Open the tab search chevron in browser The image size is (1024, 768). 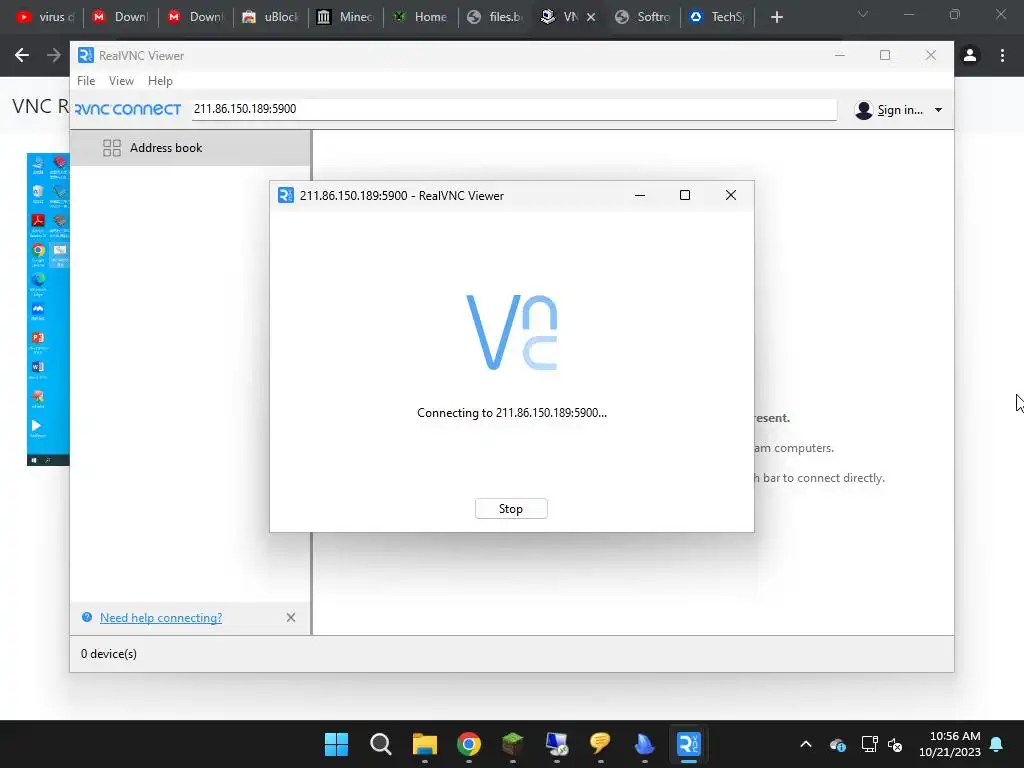point(863,15)
